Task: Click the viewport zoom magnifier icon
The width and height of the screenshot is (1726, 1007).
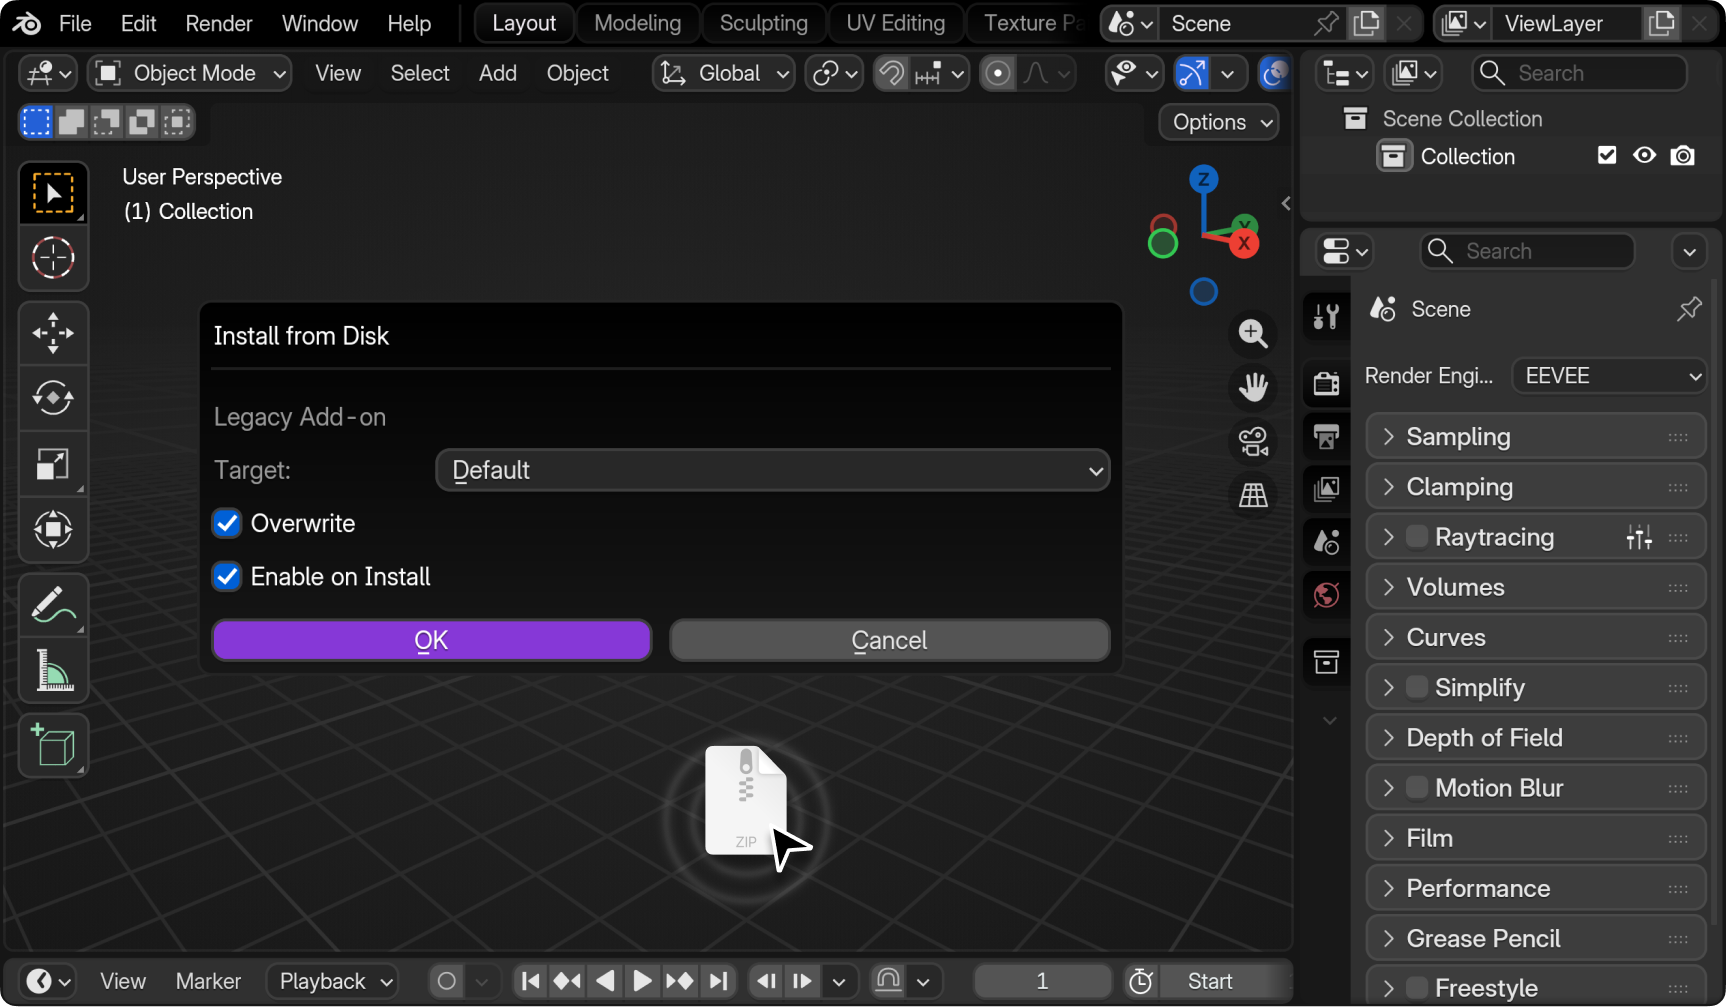Action: tap(1252, 334)
